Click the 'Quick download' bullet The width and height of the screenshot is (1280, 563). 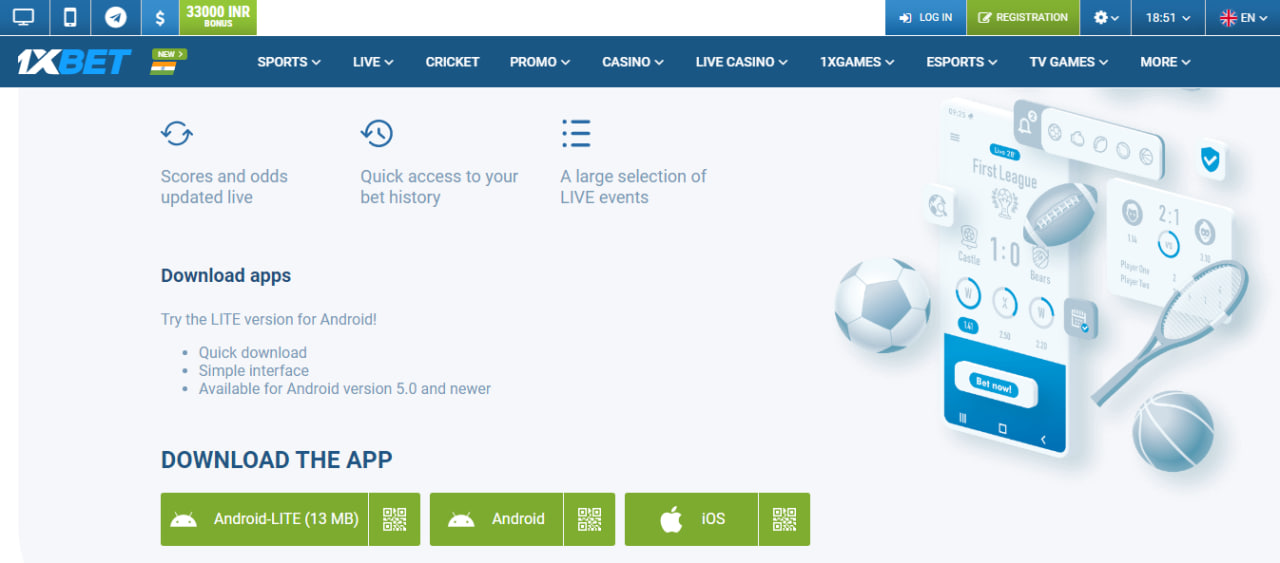click(253, 353)
